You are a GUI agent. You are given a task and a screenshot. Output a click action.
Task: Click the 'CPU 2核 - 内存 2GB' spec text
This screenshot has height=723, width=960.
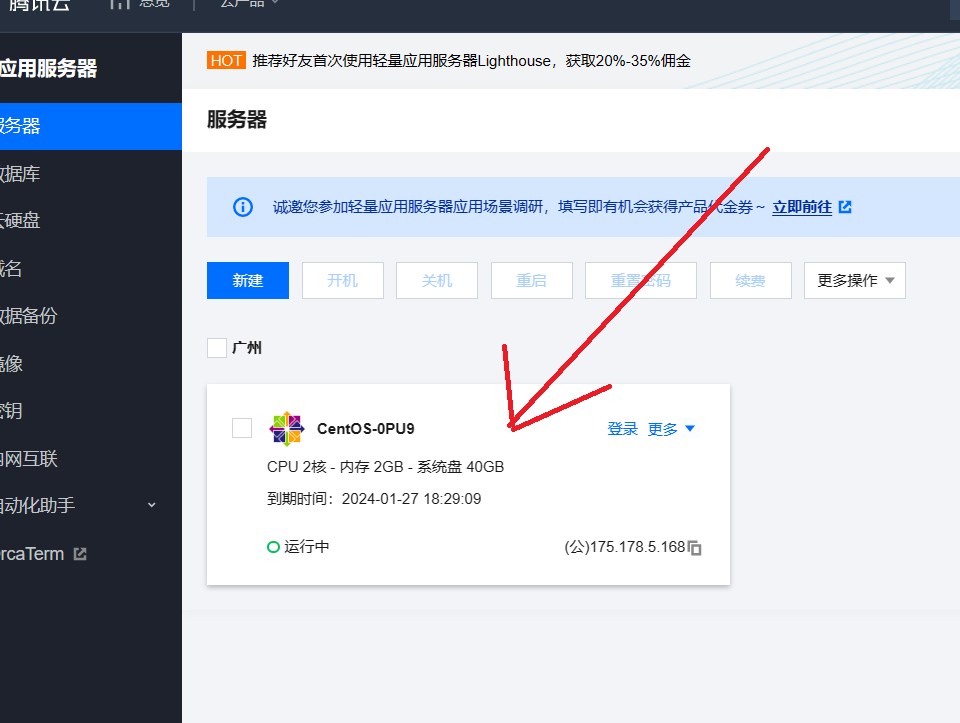click(x=336, y=467)
